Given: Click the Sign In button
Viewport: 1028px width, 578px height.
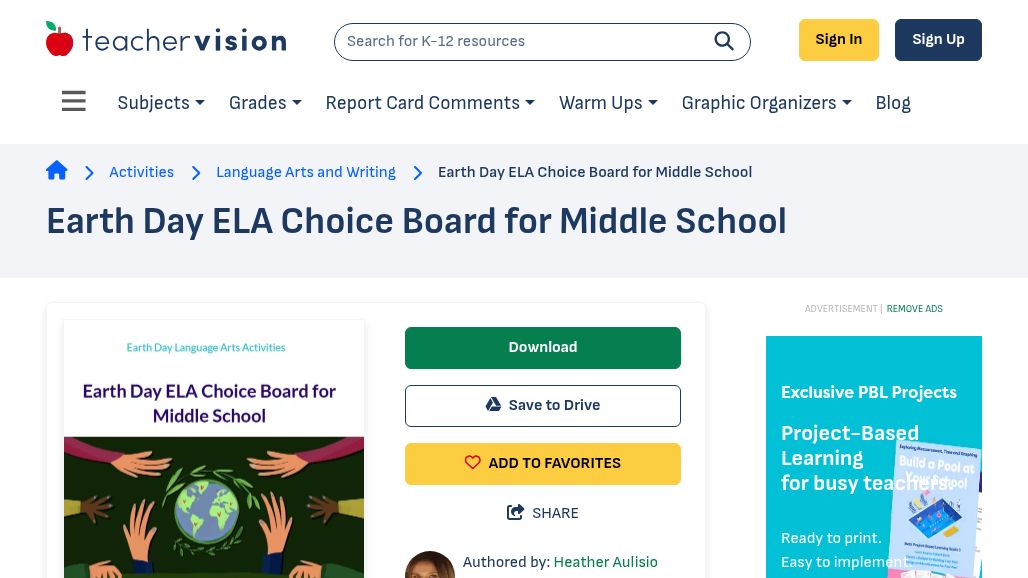Looking at the screenshot, I should [838, 40].
